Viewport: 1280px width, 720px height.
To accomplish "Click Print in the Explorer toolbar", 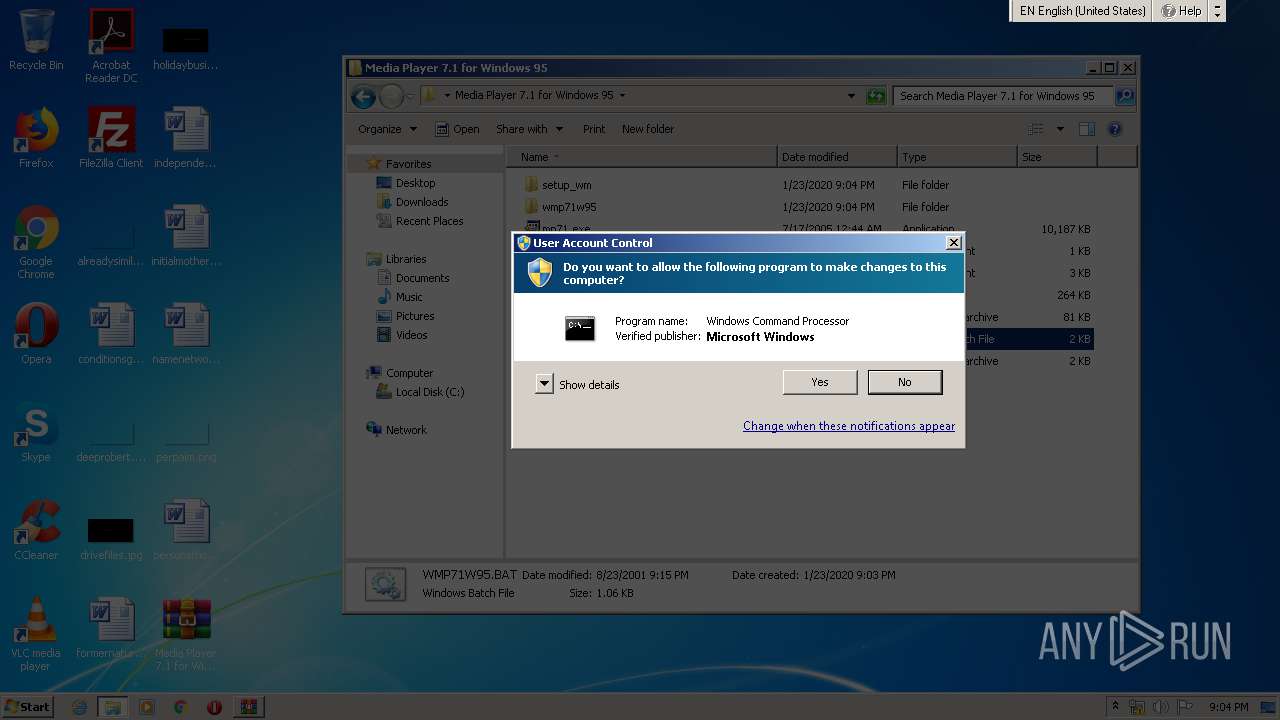I will (x=594, y=129).
